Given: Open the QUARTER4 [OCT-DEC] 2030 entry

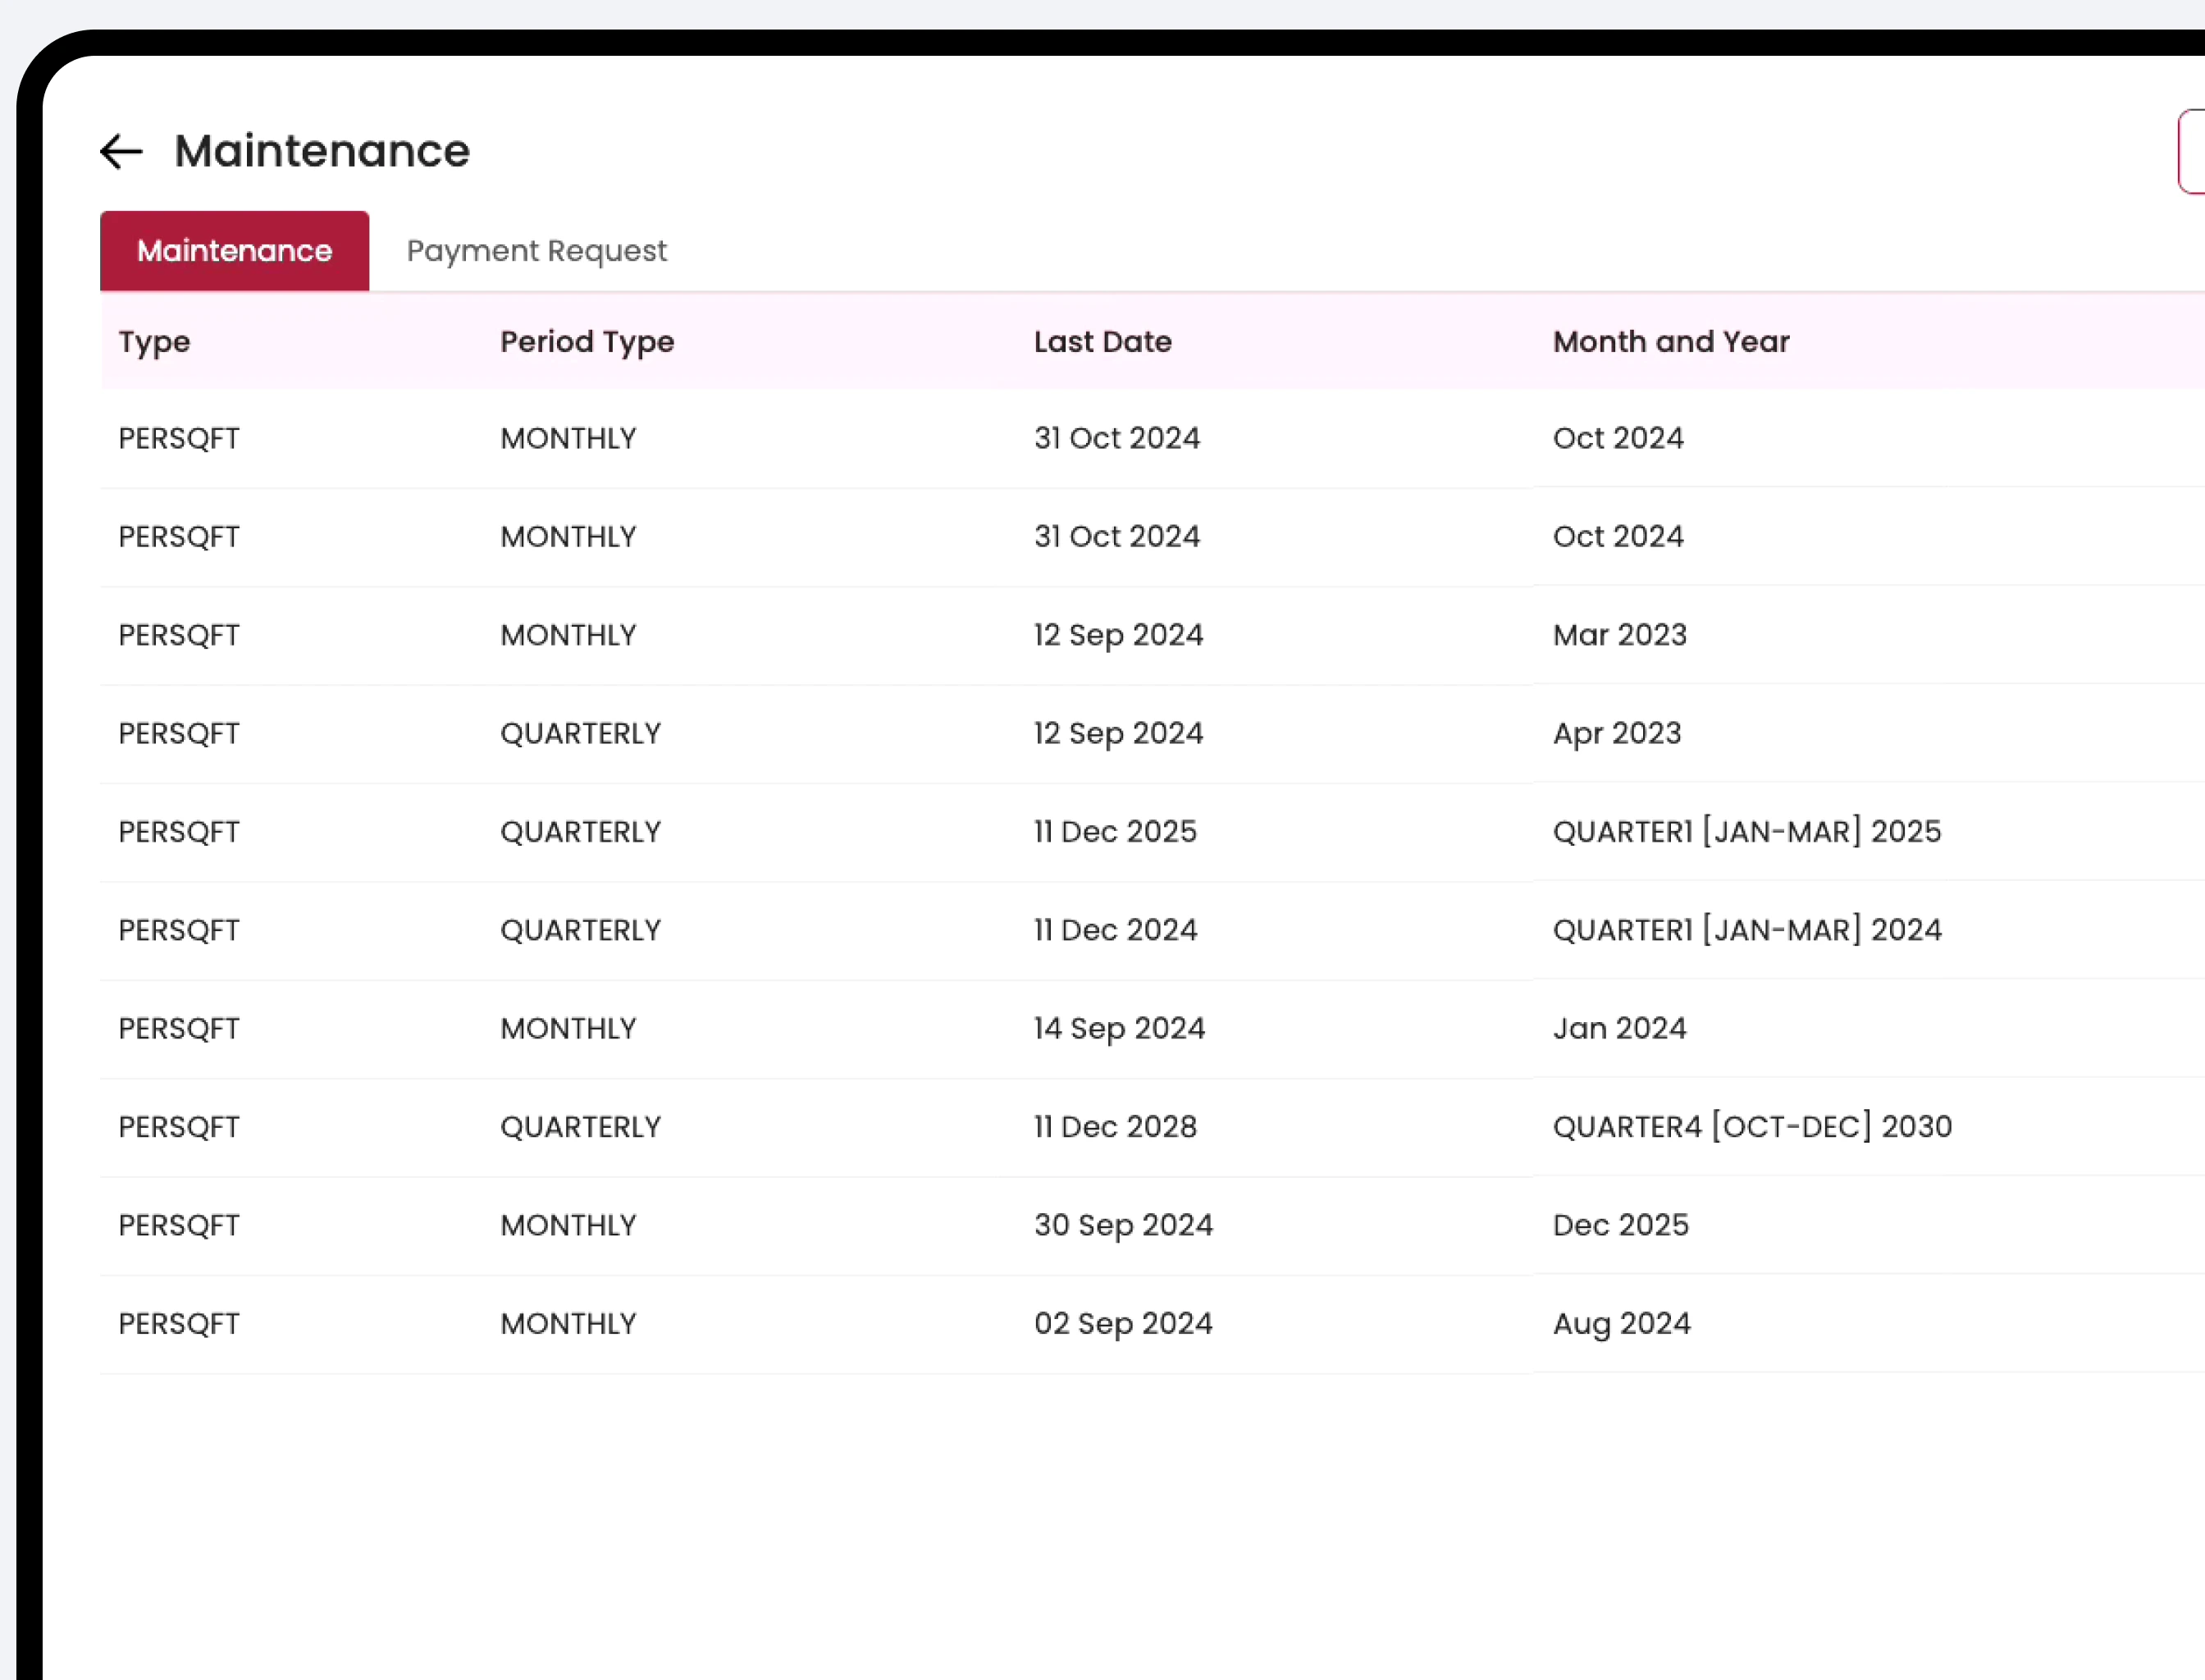Looking at the screenshot, I should pos(1752,1126).
